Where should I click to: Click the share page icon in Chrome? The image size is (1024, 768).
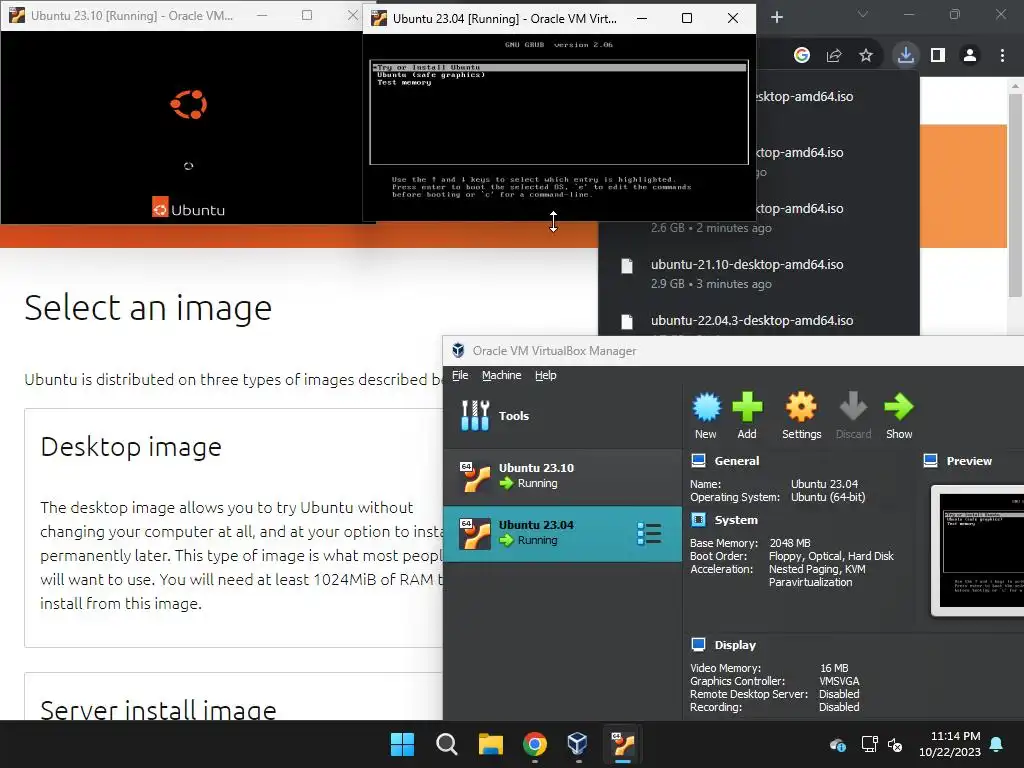(x=834, y=55)
